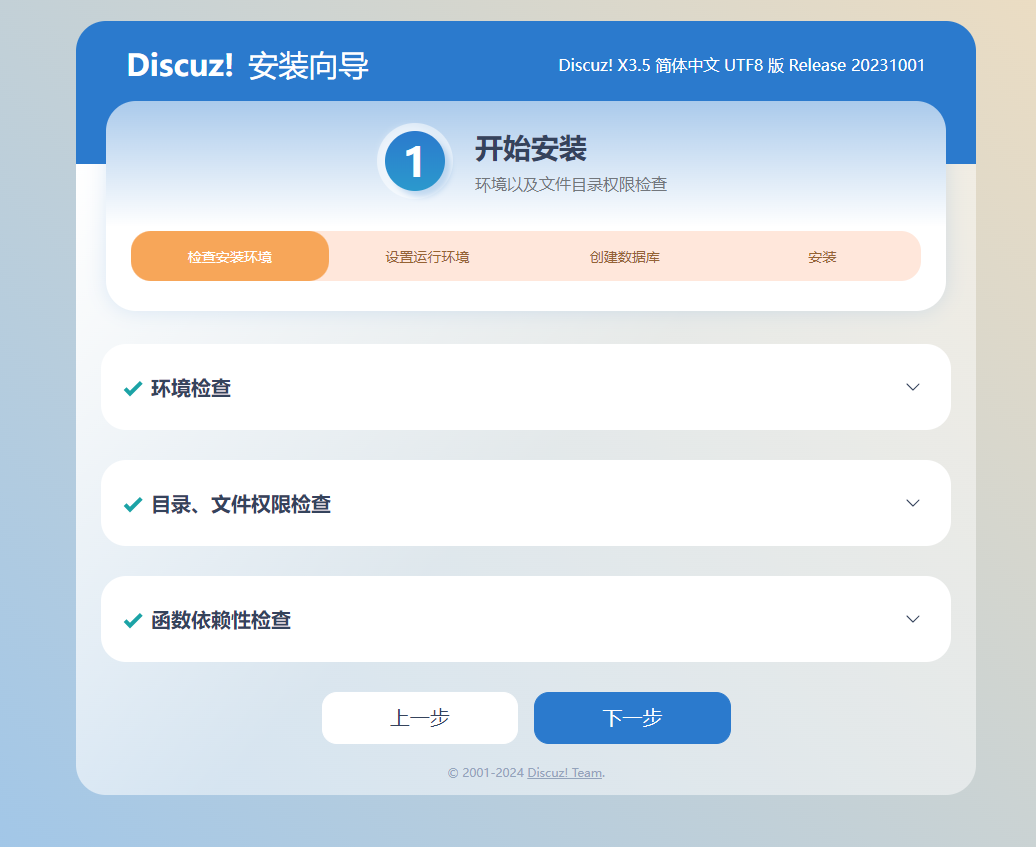This screenshot has width=1036, height=847.
Task: Select the 安装 step tab
Action: [x=822, y=256]
